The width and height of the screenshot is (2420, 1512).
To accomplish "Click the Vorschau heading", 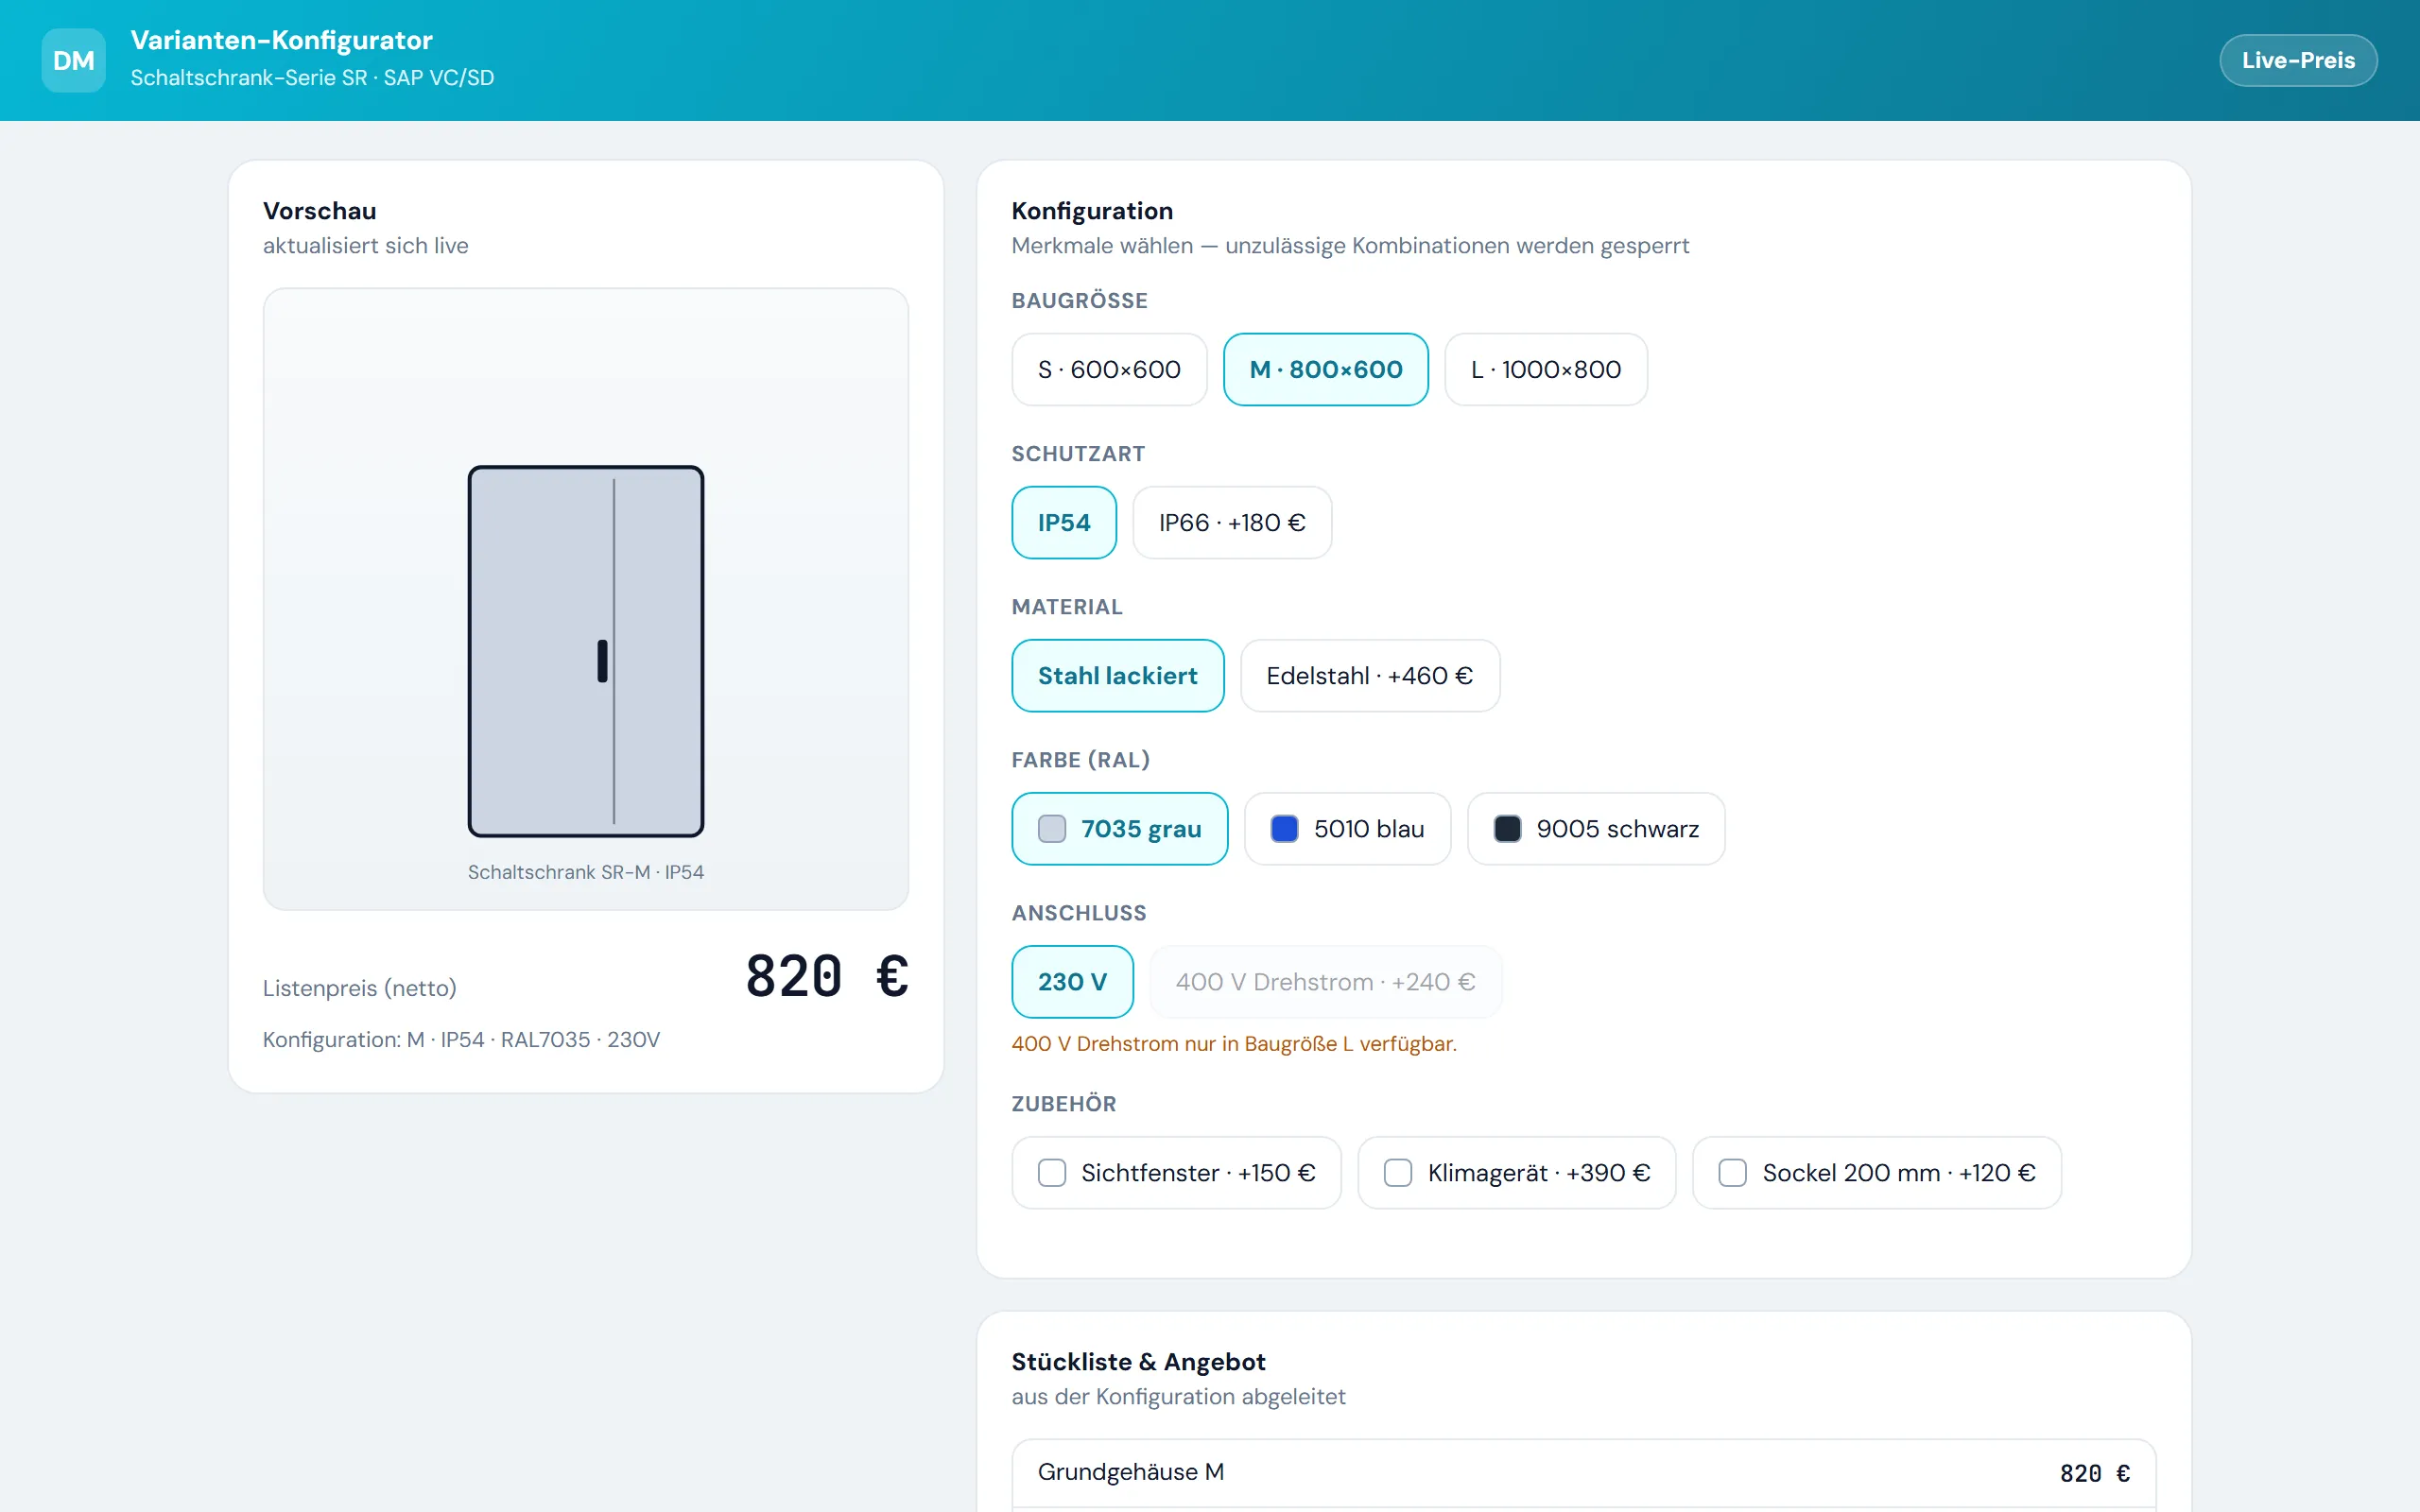I will (x=320, y=210).
